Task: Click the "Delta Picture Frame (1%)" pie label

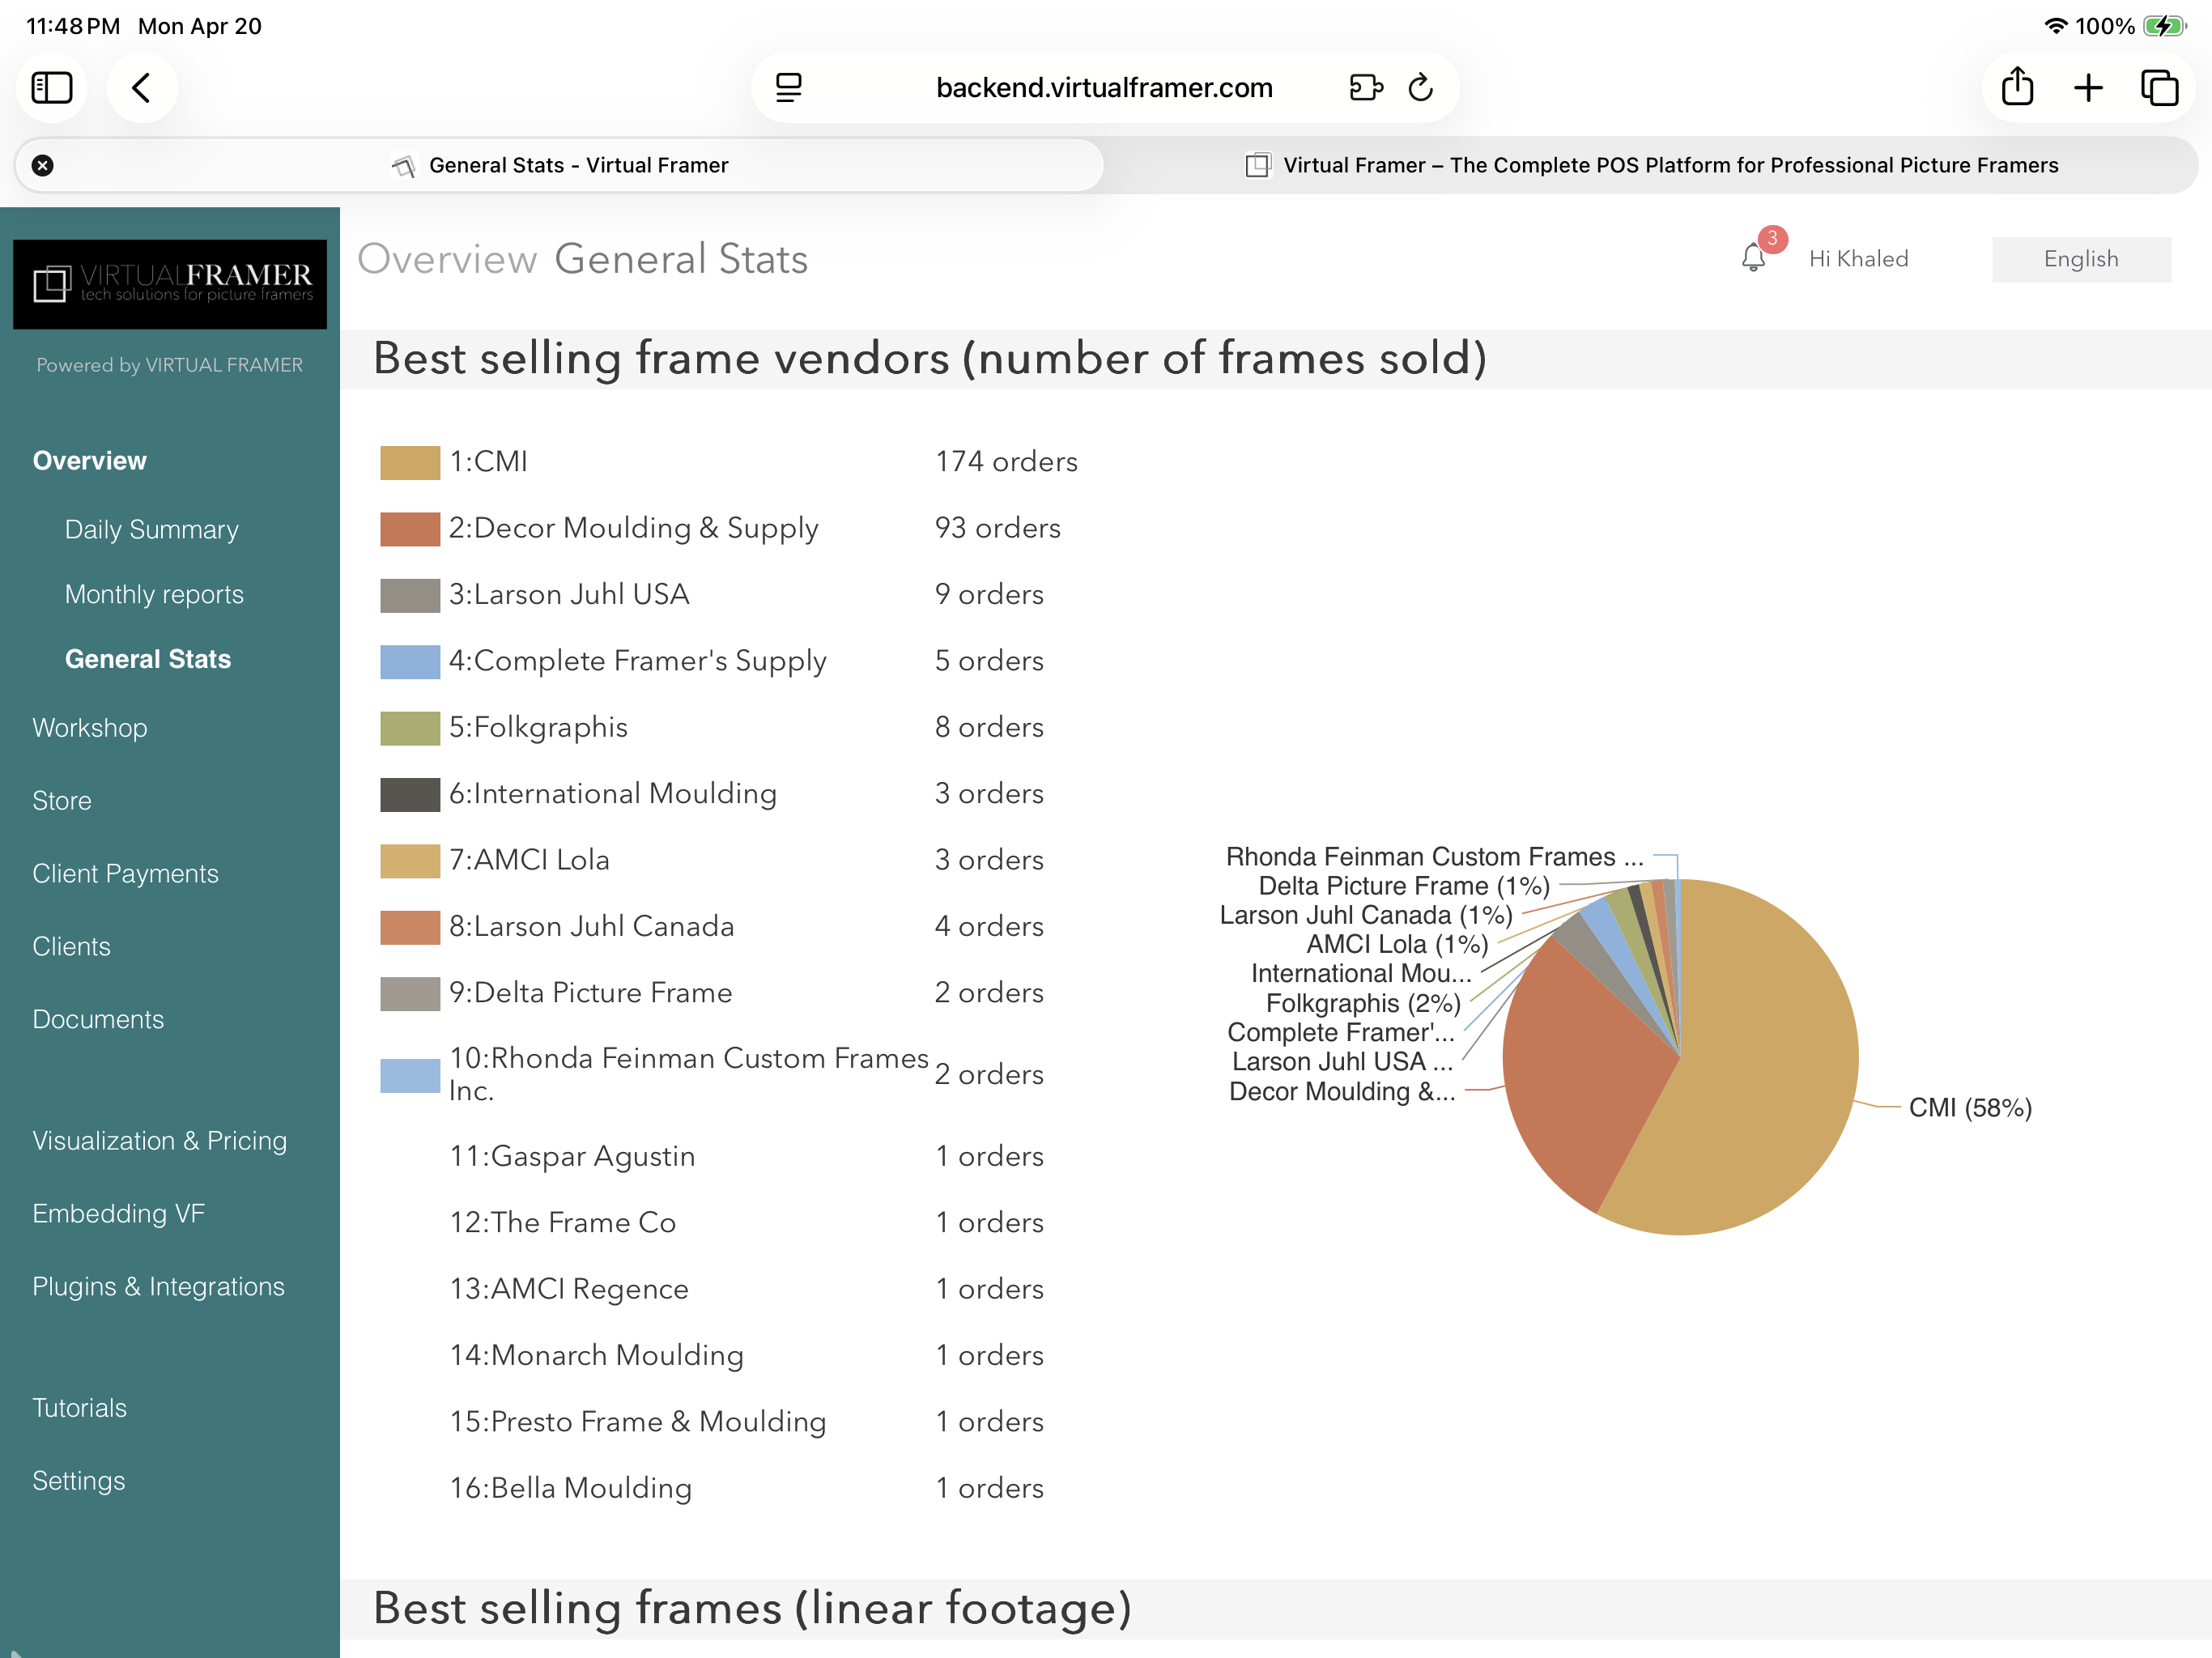Action: [x=1404, y=886]
